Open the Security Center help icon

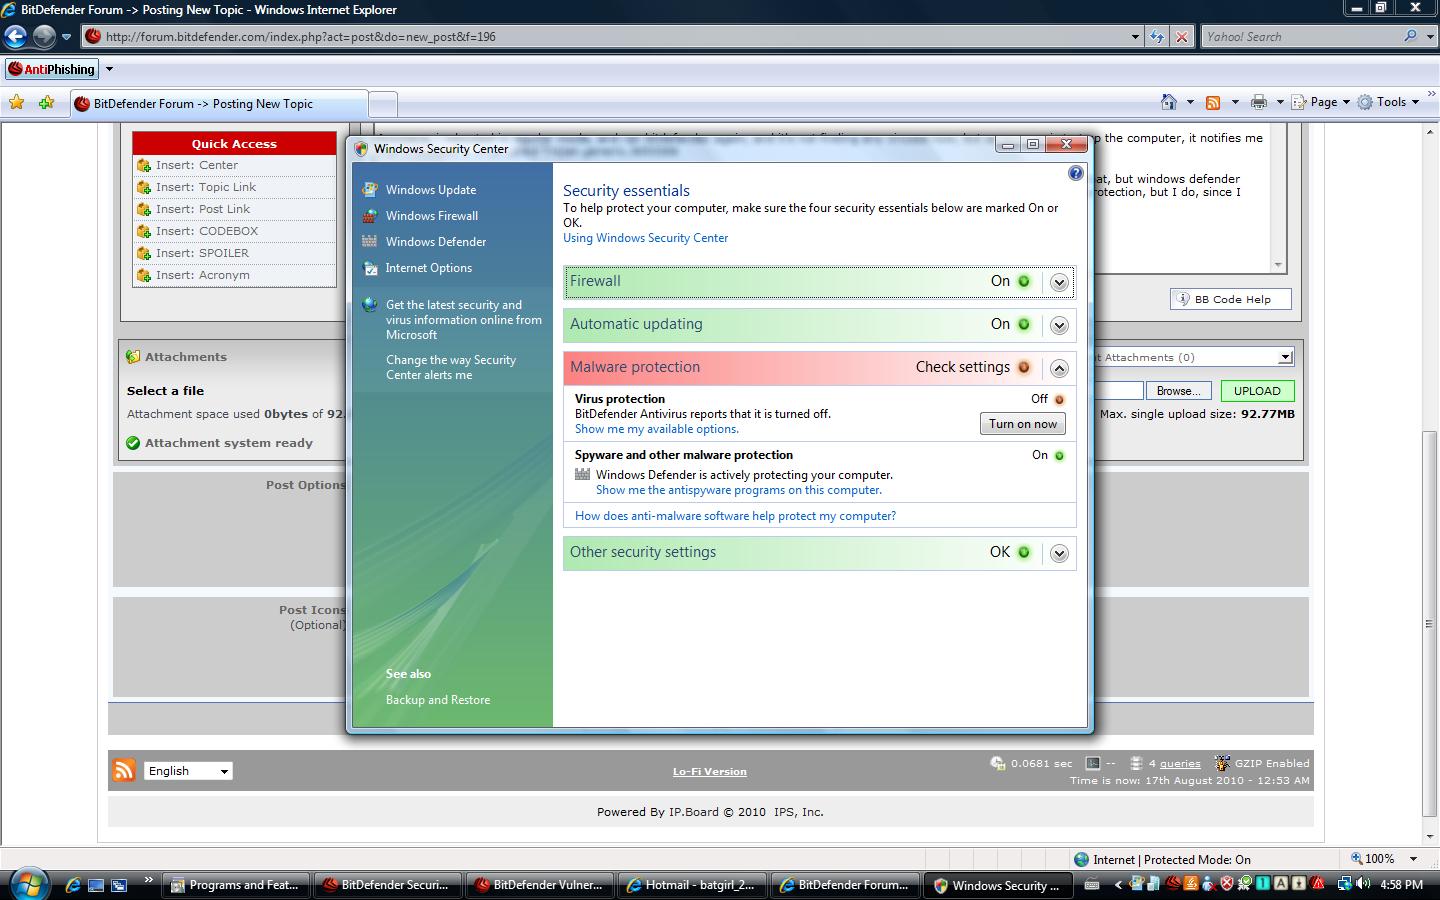pos(1075,173)
